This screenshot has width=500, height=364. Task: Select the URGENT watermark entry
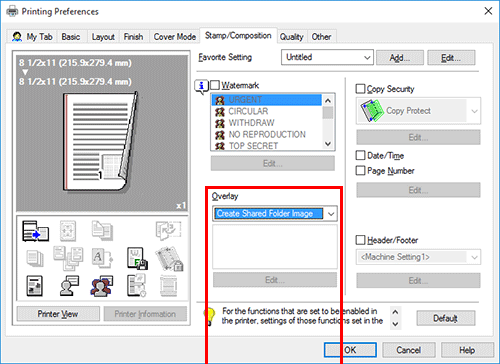267,100
